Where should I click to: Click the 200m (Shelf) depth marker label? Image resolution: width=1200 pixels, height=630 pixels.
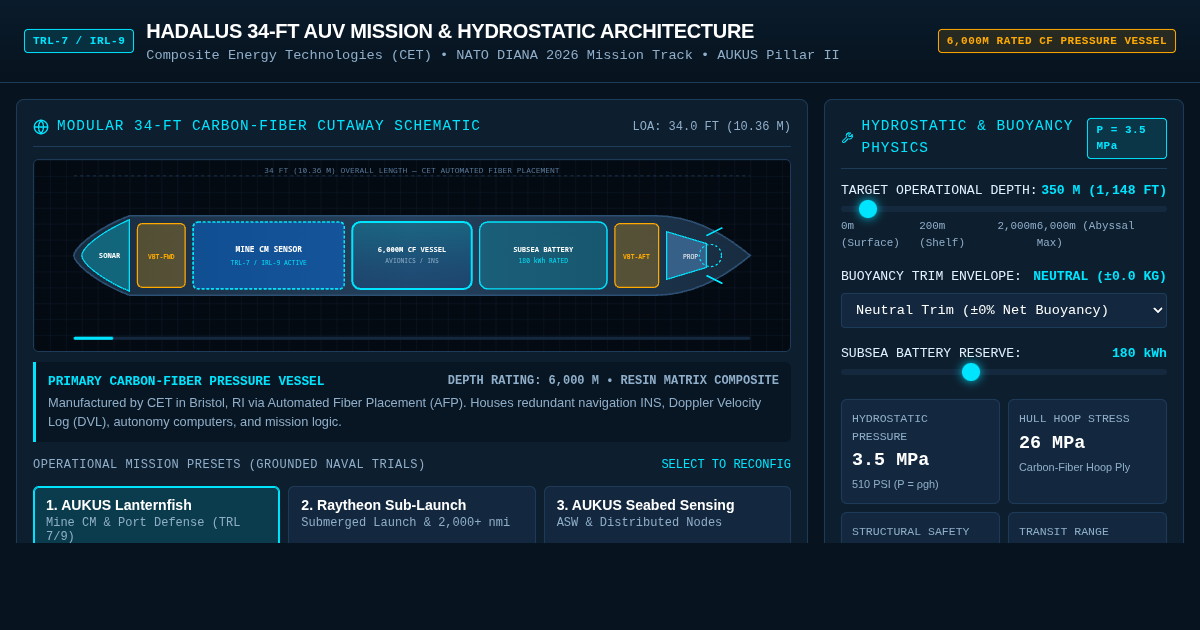pos(942,234)
